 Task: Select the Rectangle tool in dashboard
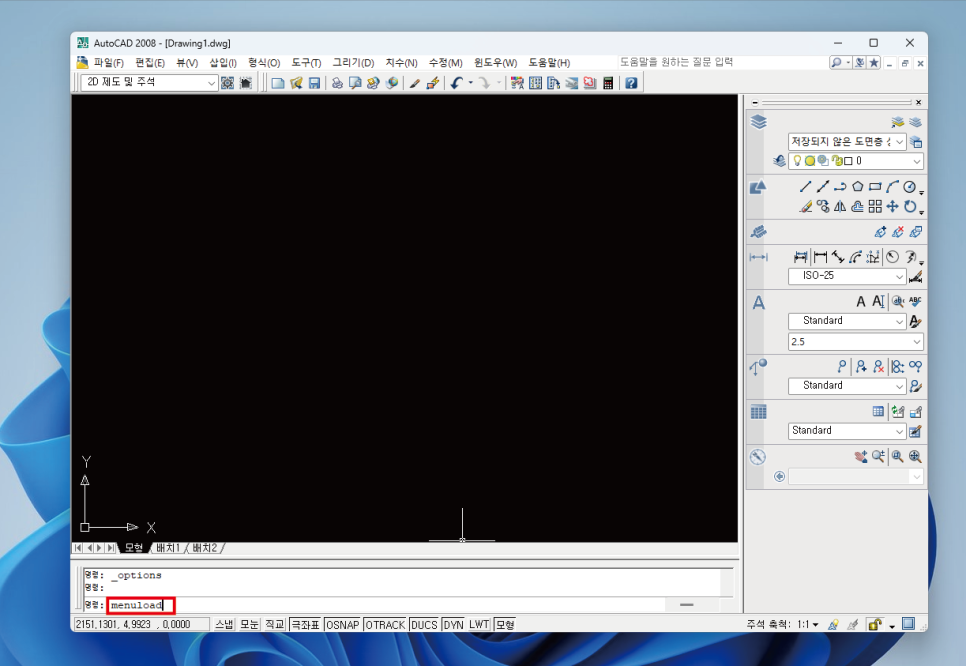[875, 186]
